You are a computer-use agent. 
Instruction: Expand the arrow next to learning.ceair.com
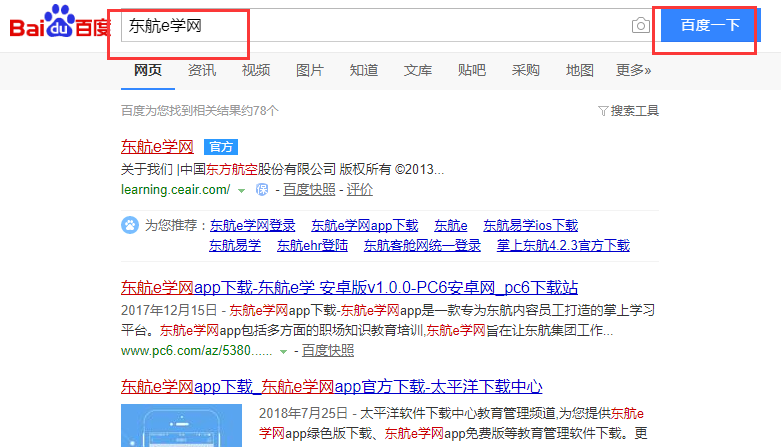pos(241,191)
